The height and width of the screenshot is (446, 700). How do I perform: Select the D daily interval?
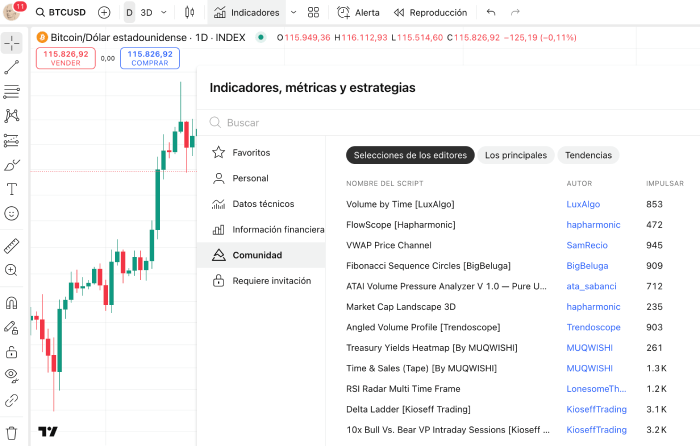(129, 13)
